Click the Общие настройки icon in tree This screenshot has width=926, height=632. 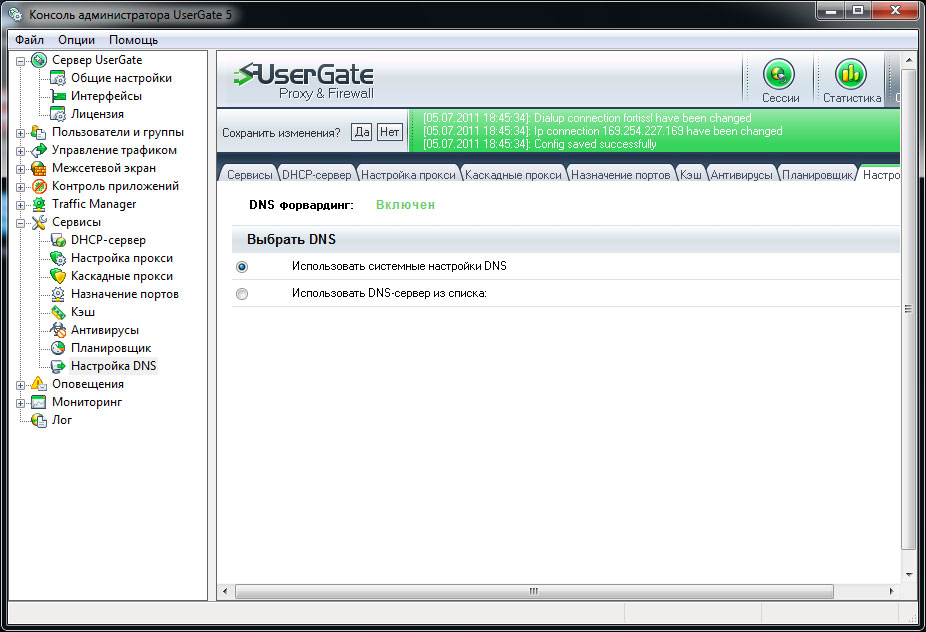coord(58,78)
